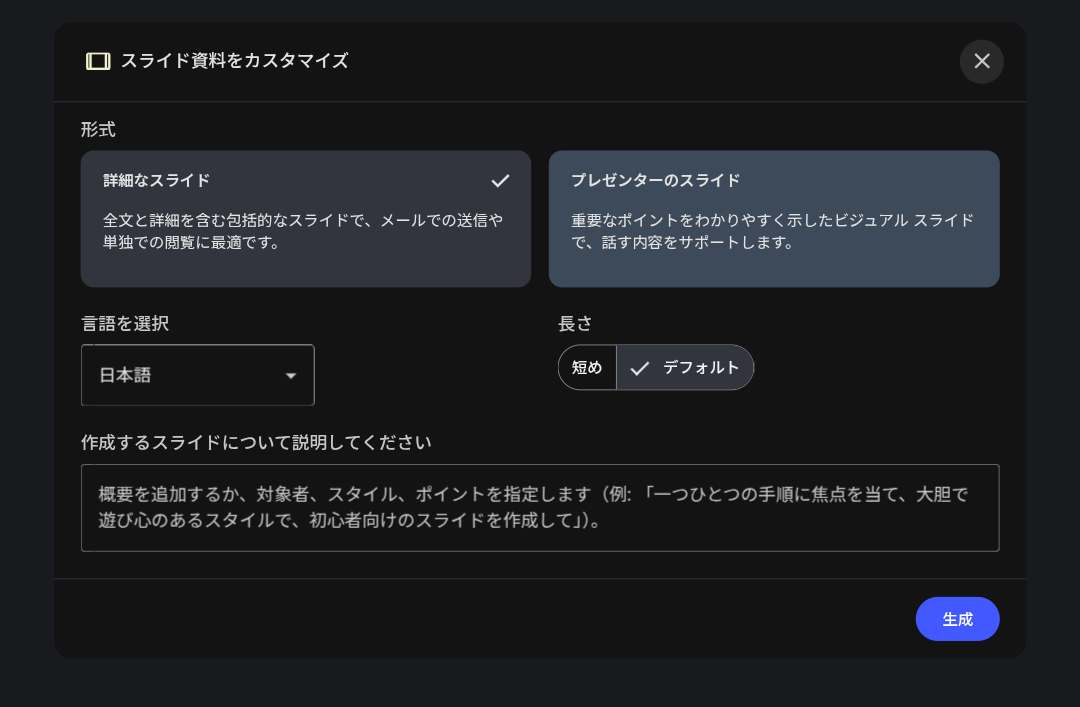Click the スライド資料をカスタマイズ dialog title
Image resolution: width=1080 pixels, height=707 pixels.
pyautogui.click(x=234, y=61)
